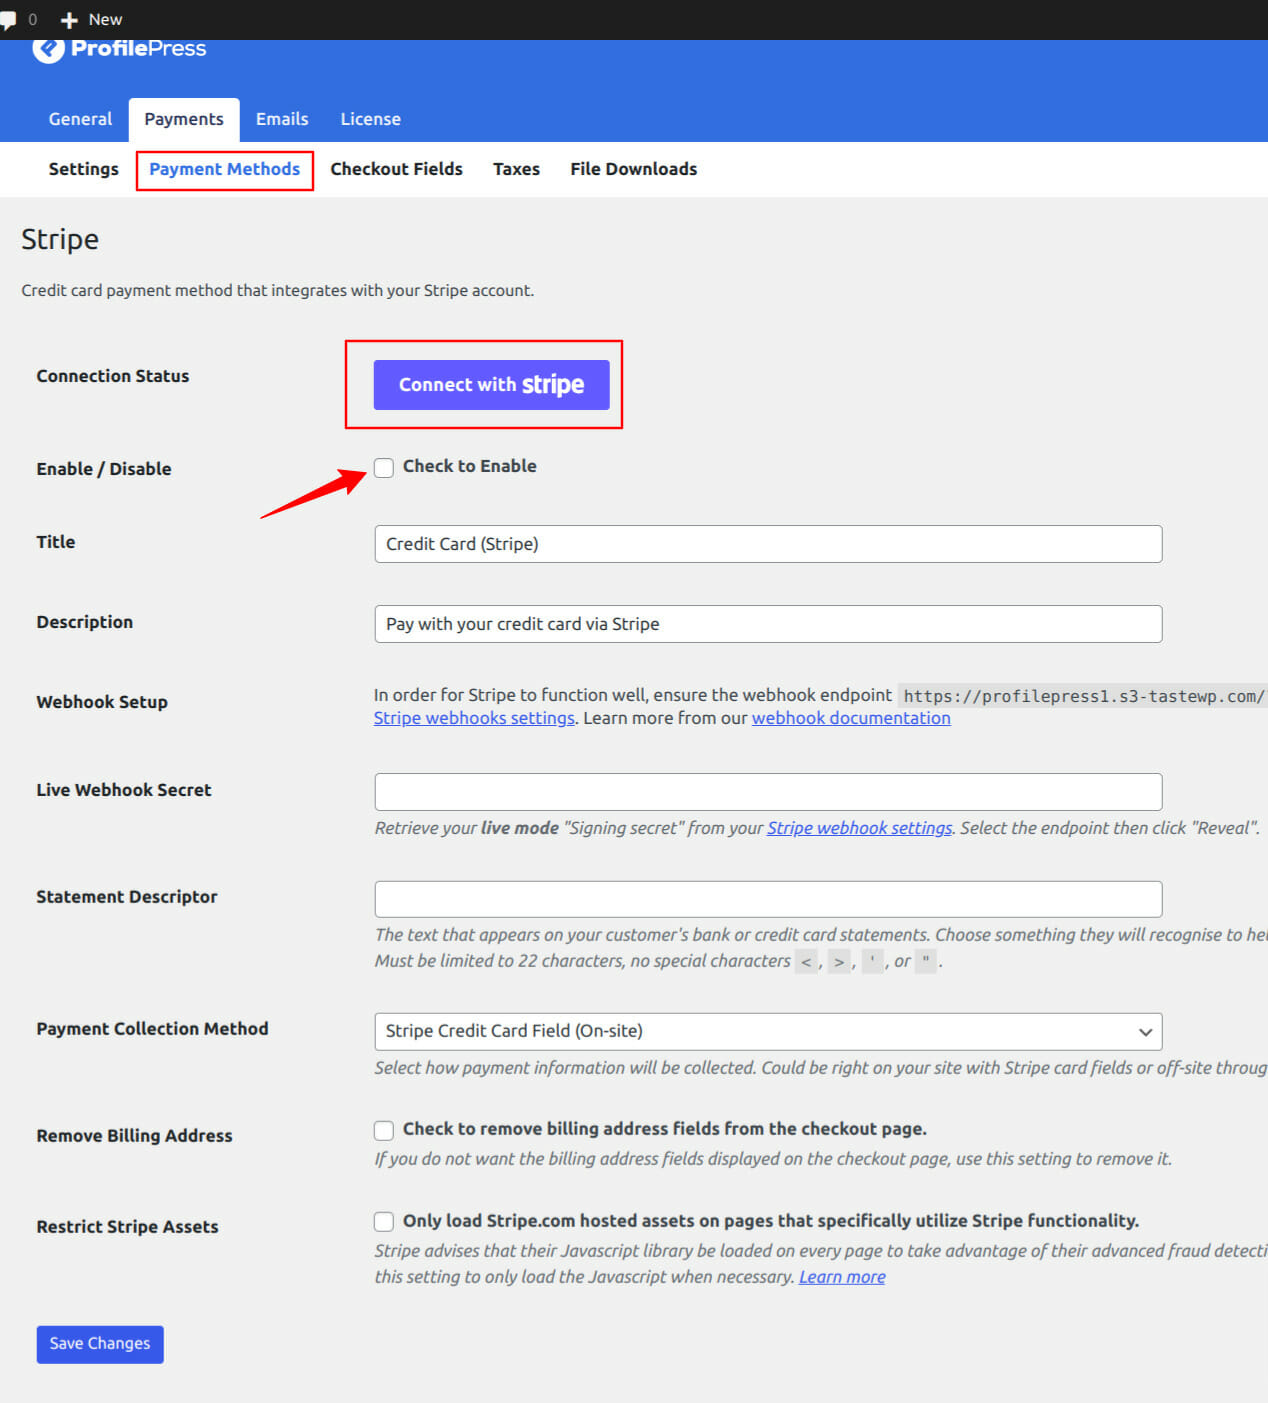
Task: Open the Settings sub-tab
Action: click(x=84, y=169)
